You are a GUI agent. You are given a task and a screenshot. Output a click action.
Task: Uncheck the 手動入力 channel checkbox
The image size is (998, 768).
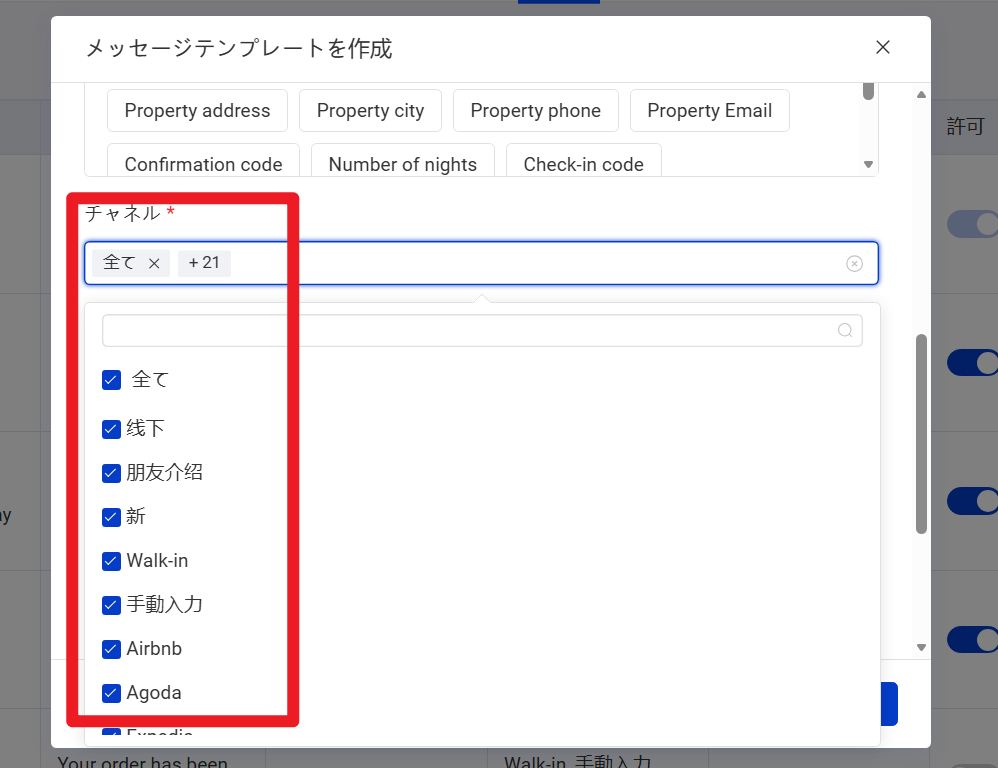pos(111,605)
